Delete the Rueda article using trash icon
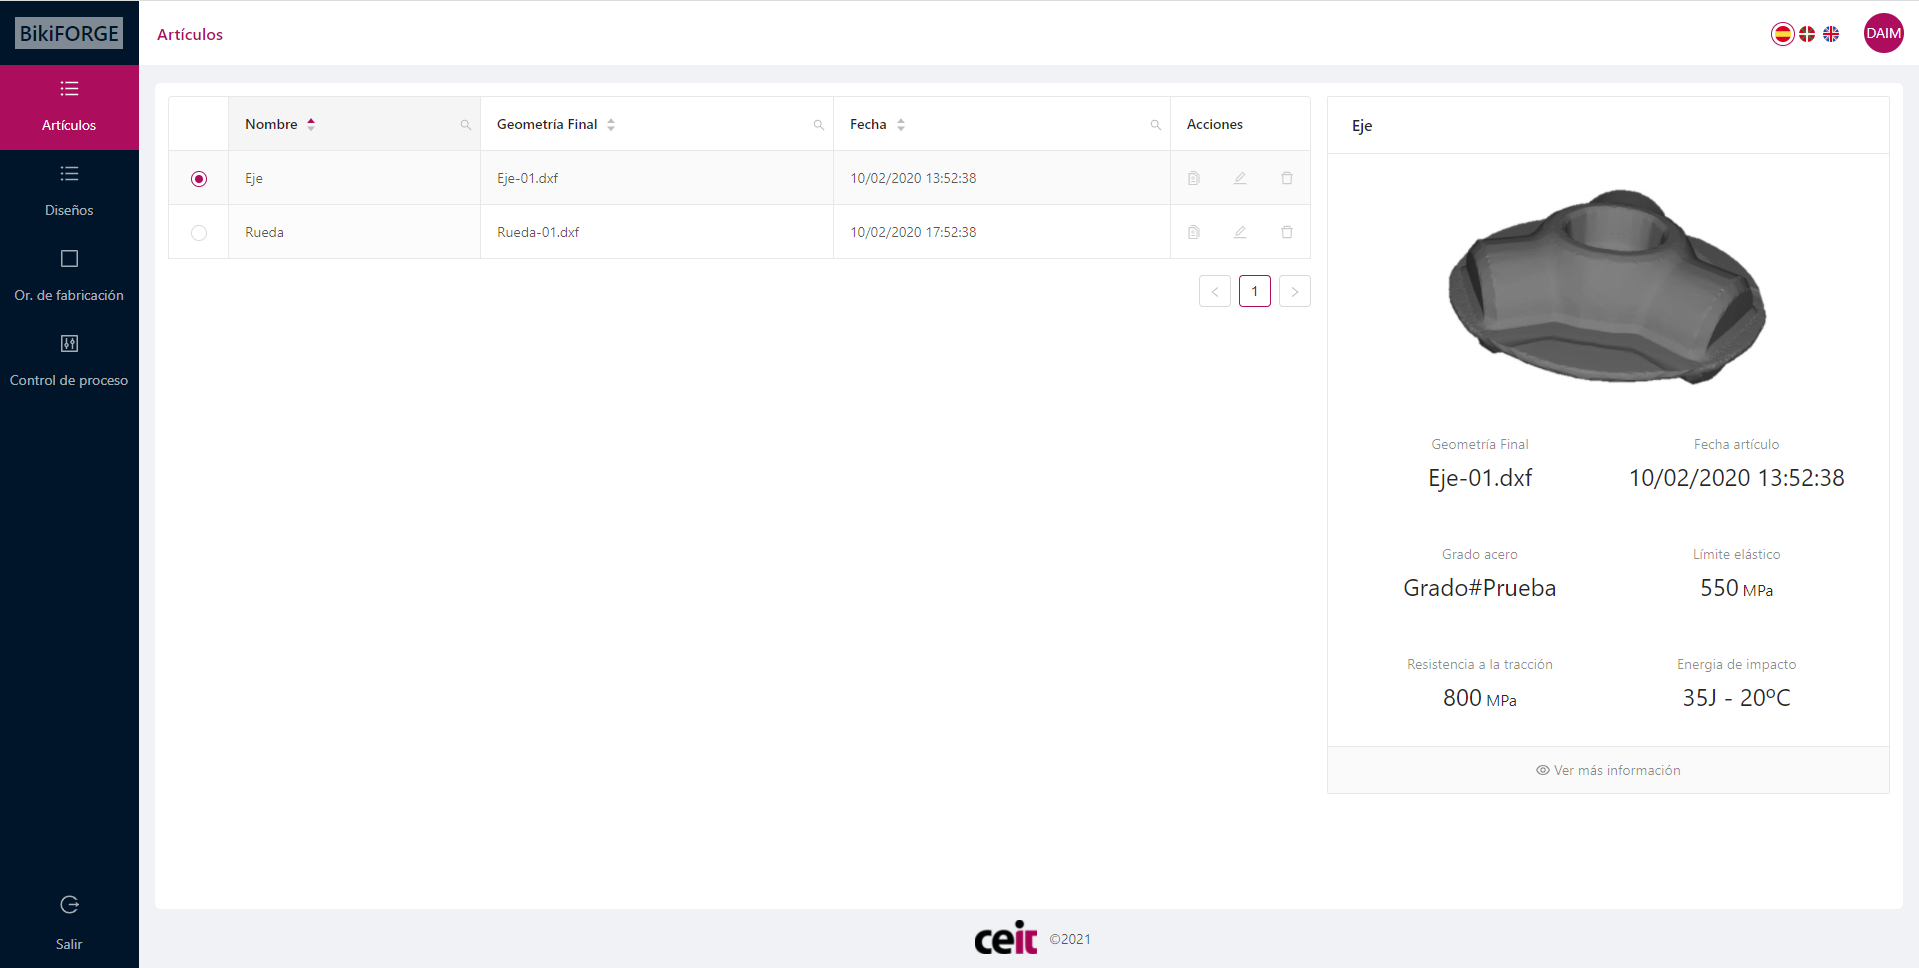1919x968 pixels. (x=1287, y=232)
